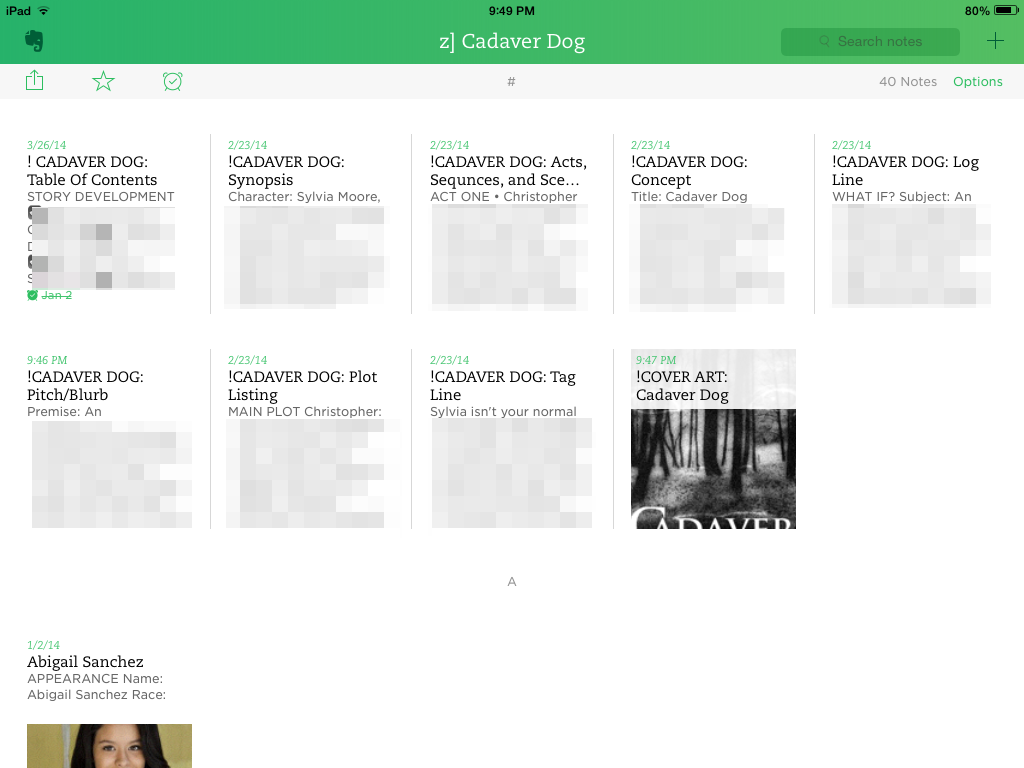Open the reminder alarm clock icon
This screenshot has height=768, width=1024.
172,81
